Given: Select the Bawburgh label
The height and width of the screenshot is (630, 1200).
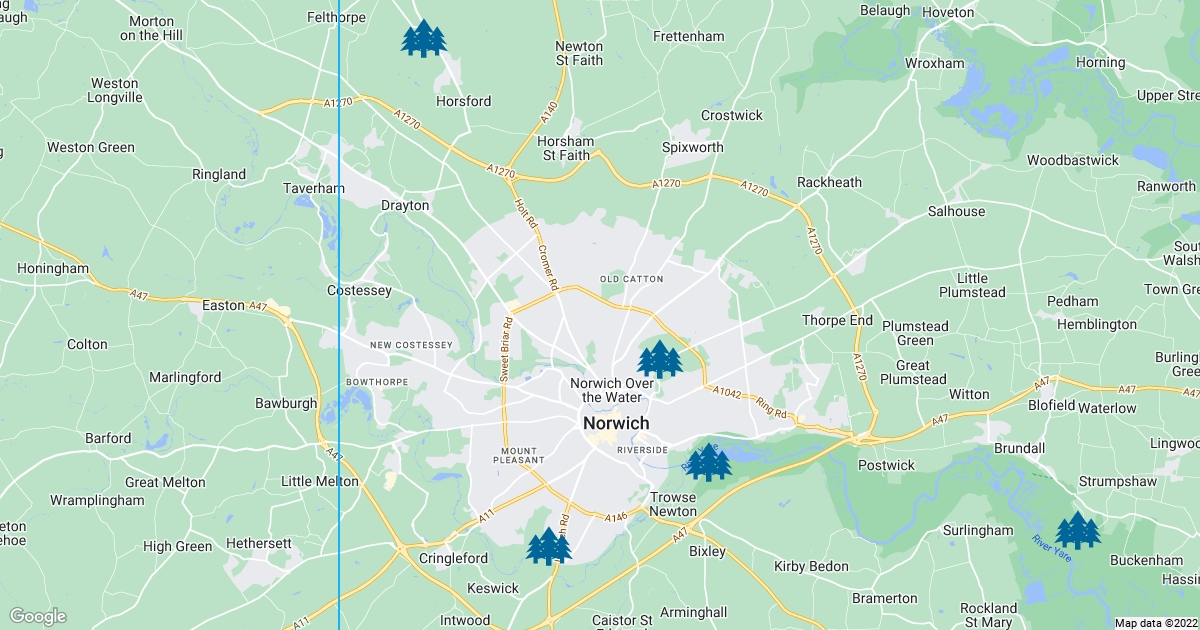Looking at the screenshot, I should pyautogui.click(x=286, y=404).
